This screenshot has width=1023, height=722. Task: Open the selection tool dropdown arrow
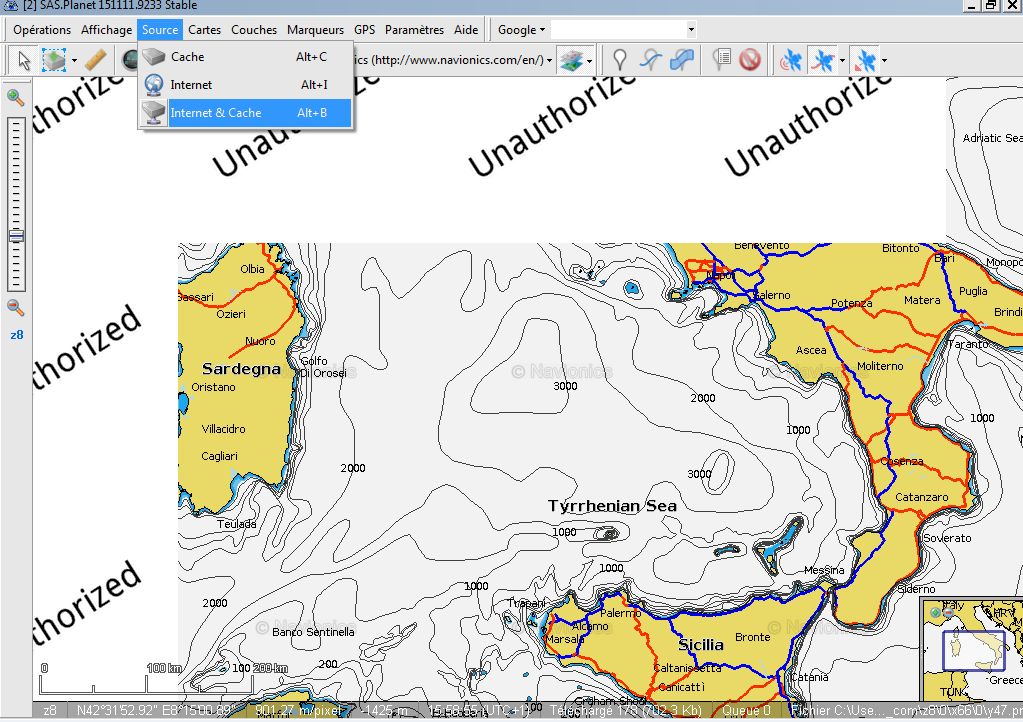pyautogui.click(x=74, y=61)
